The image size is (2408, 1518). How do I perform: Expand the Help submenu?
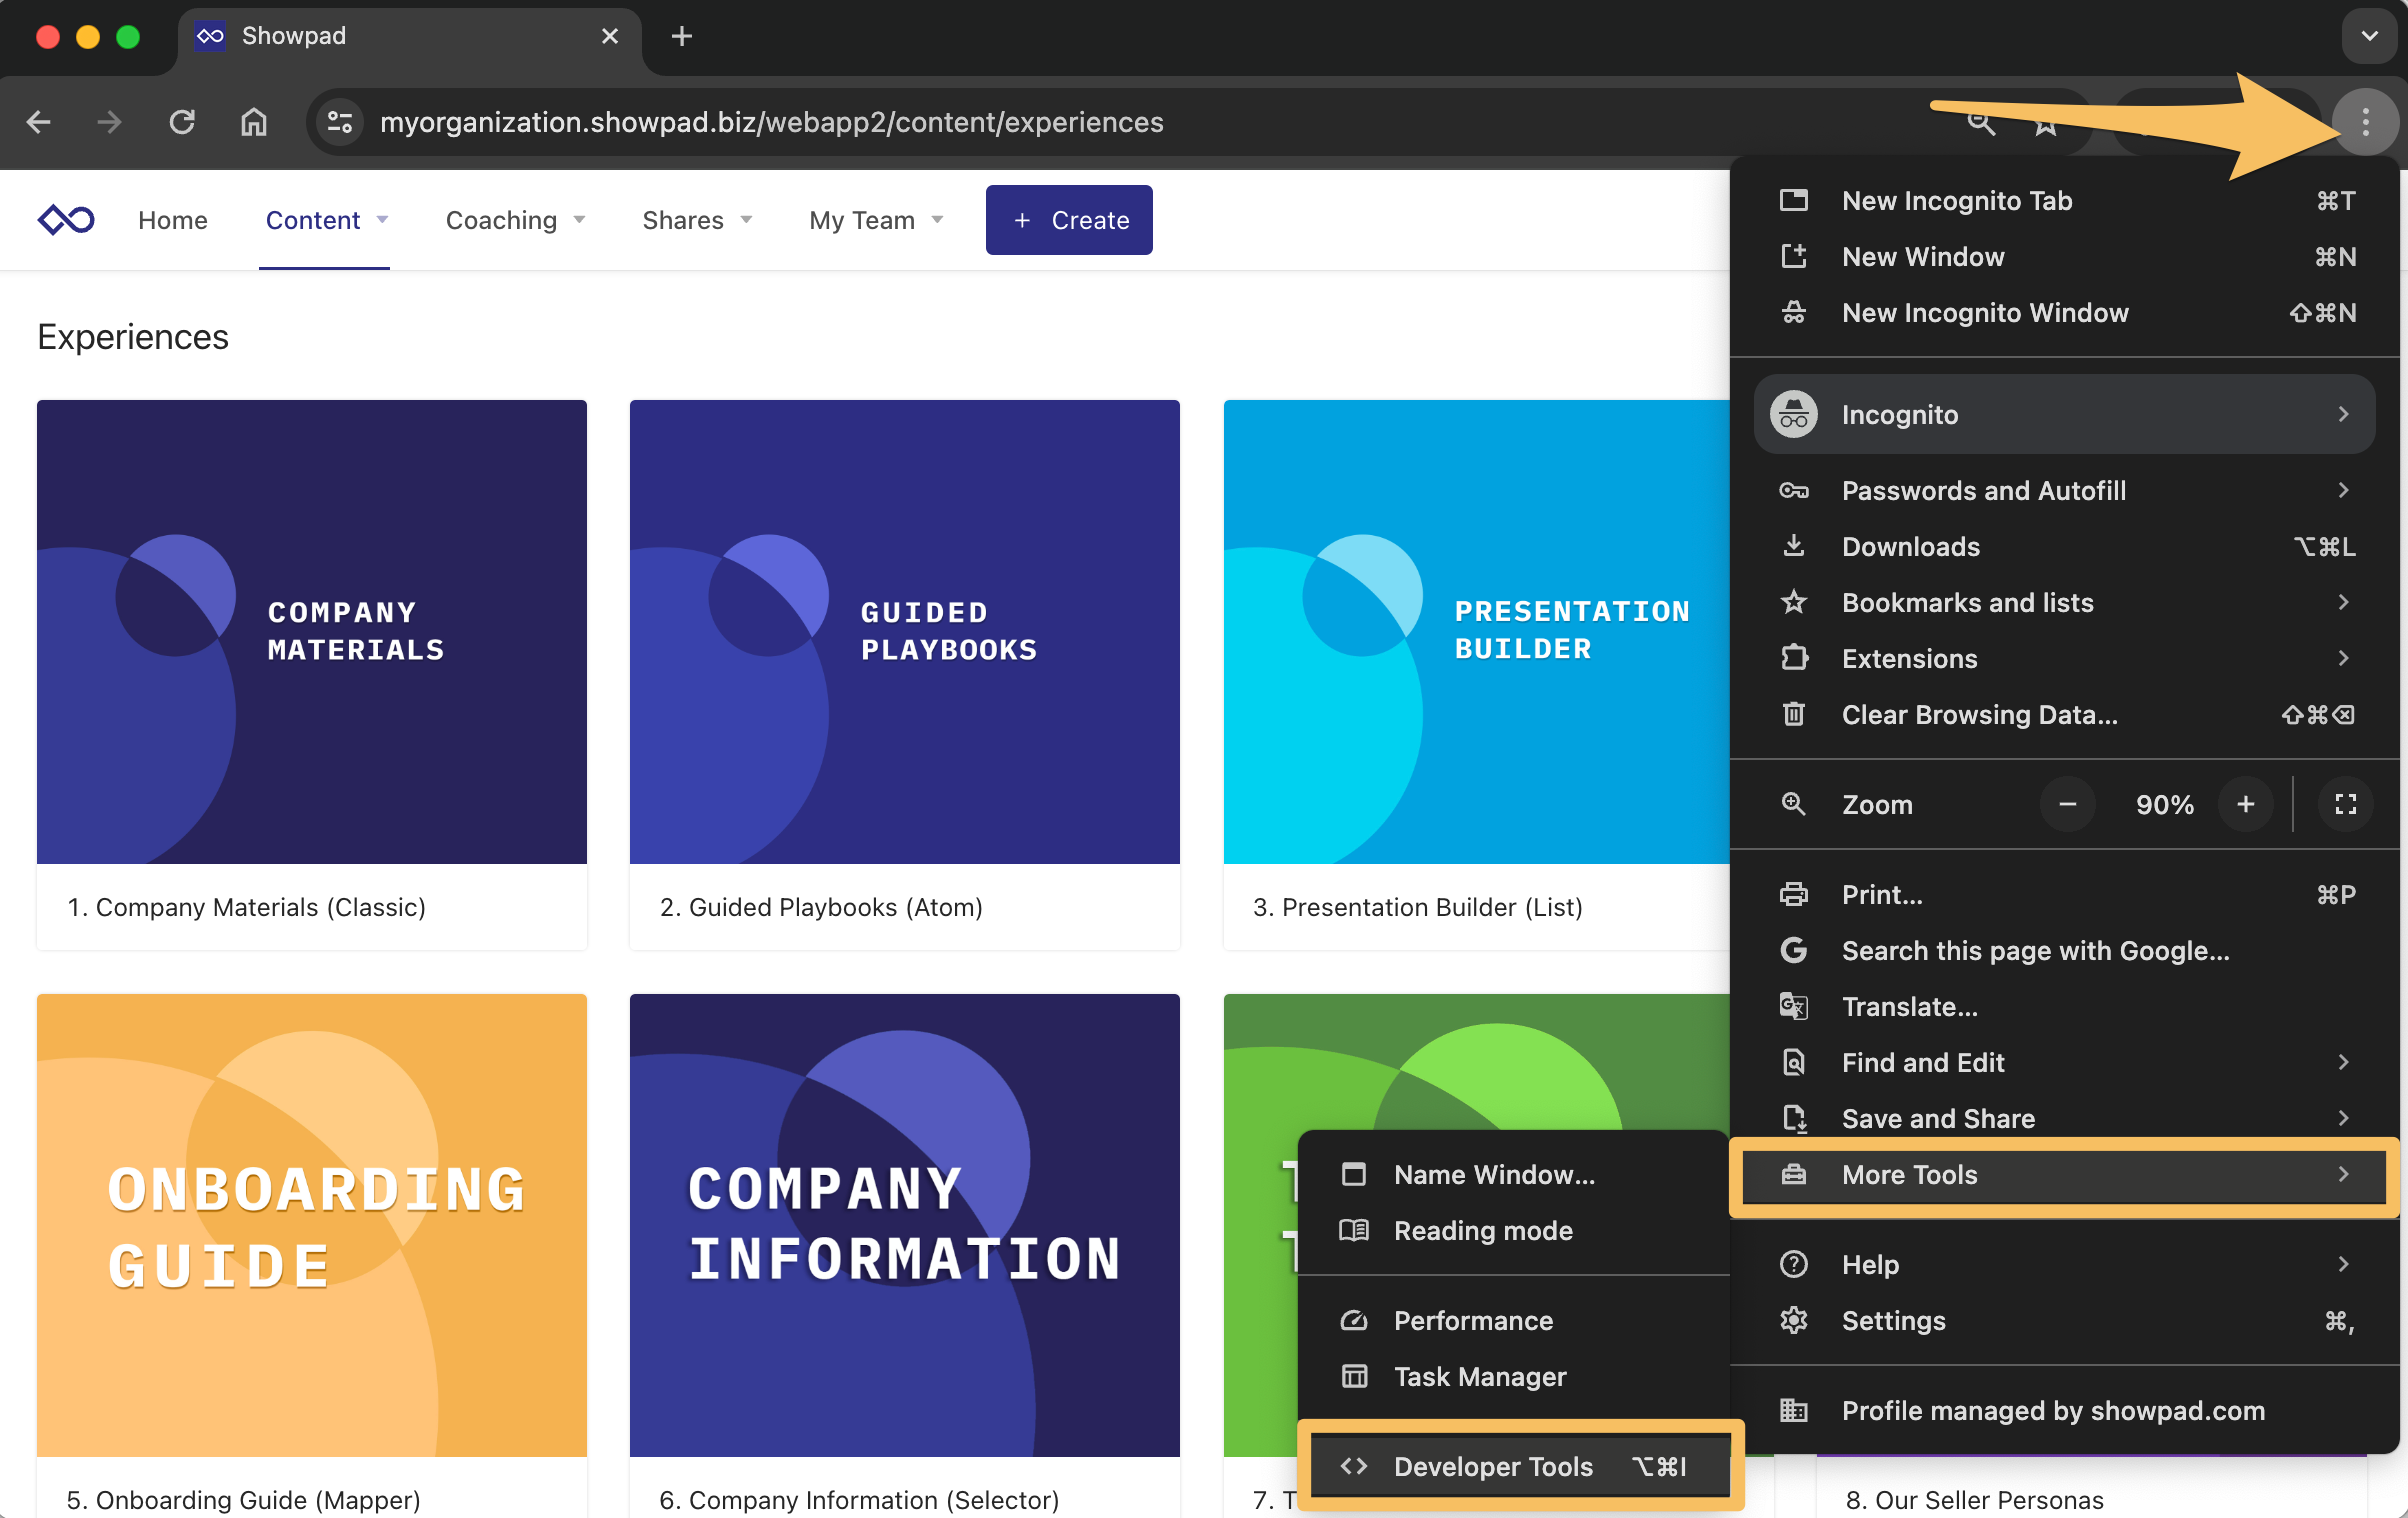coord(2065,1265)
